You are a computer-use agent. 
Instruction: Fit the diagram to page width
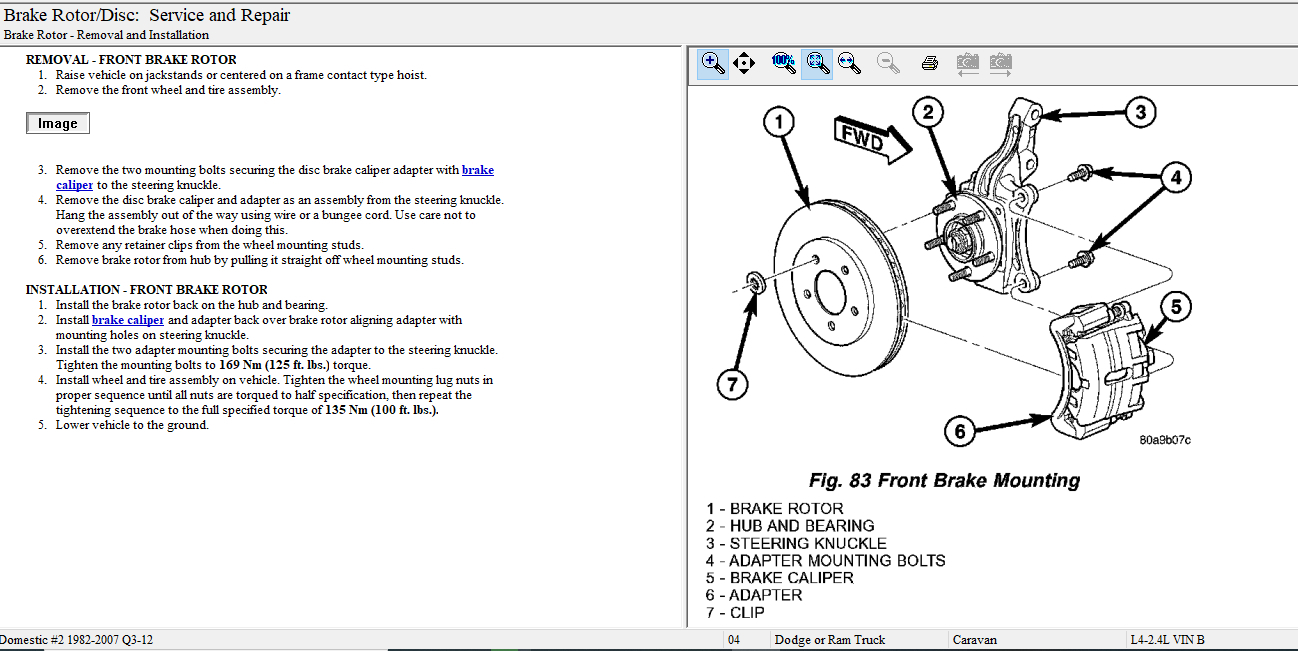pos(849,64)
